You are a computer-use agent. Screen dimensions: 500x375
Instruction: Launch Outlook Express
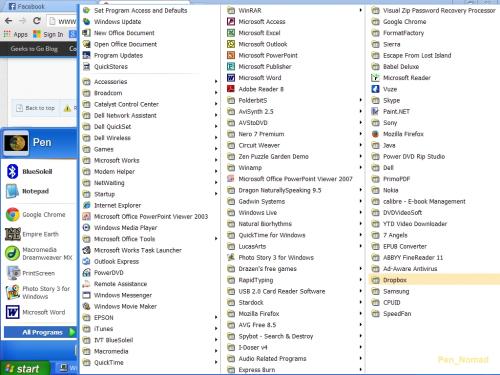pos(116,261)
